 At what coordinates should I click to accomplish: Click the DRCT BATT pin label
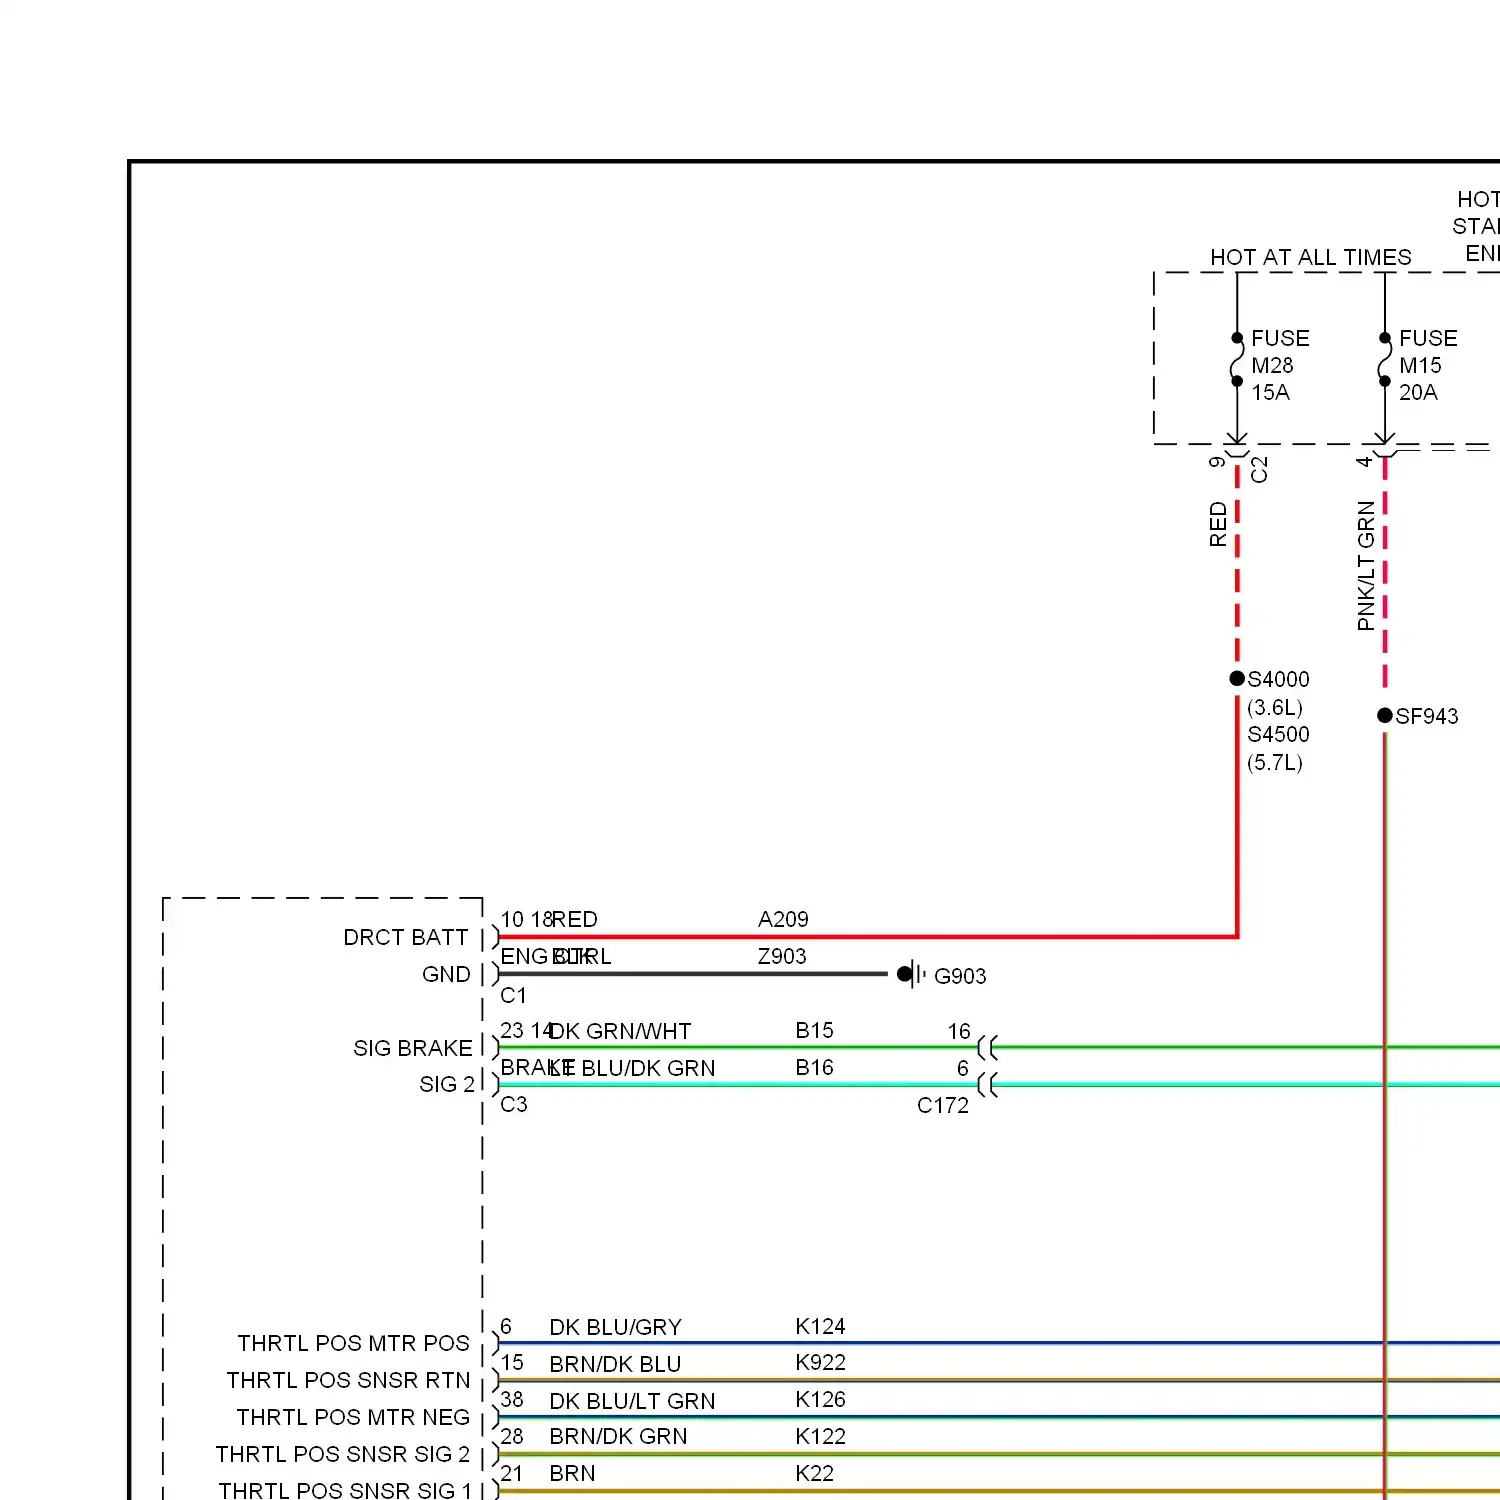pyautogui.click(x=406, y=937)
